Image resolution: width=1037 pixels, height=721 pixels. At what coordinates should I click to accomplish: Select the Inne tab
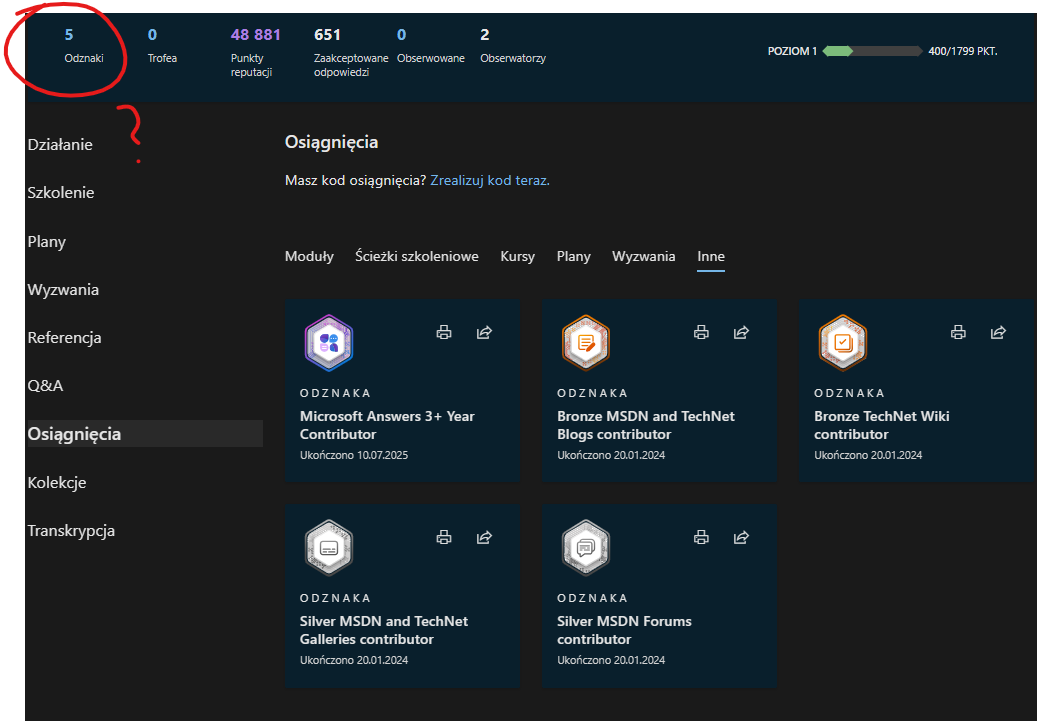point(711,257)
